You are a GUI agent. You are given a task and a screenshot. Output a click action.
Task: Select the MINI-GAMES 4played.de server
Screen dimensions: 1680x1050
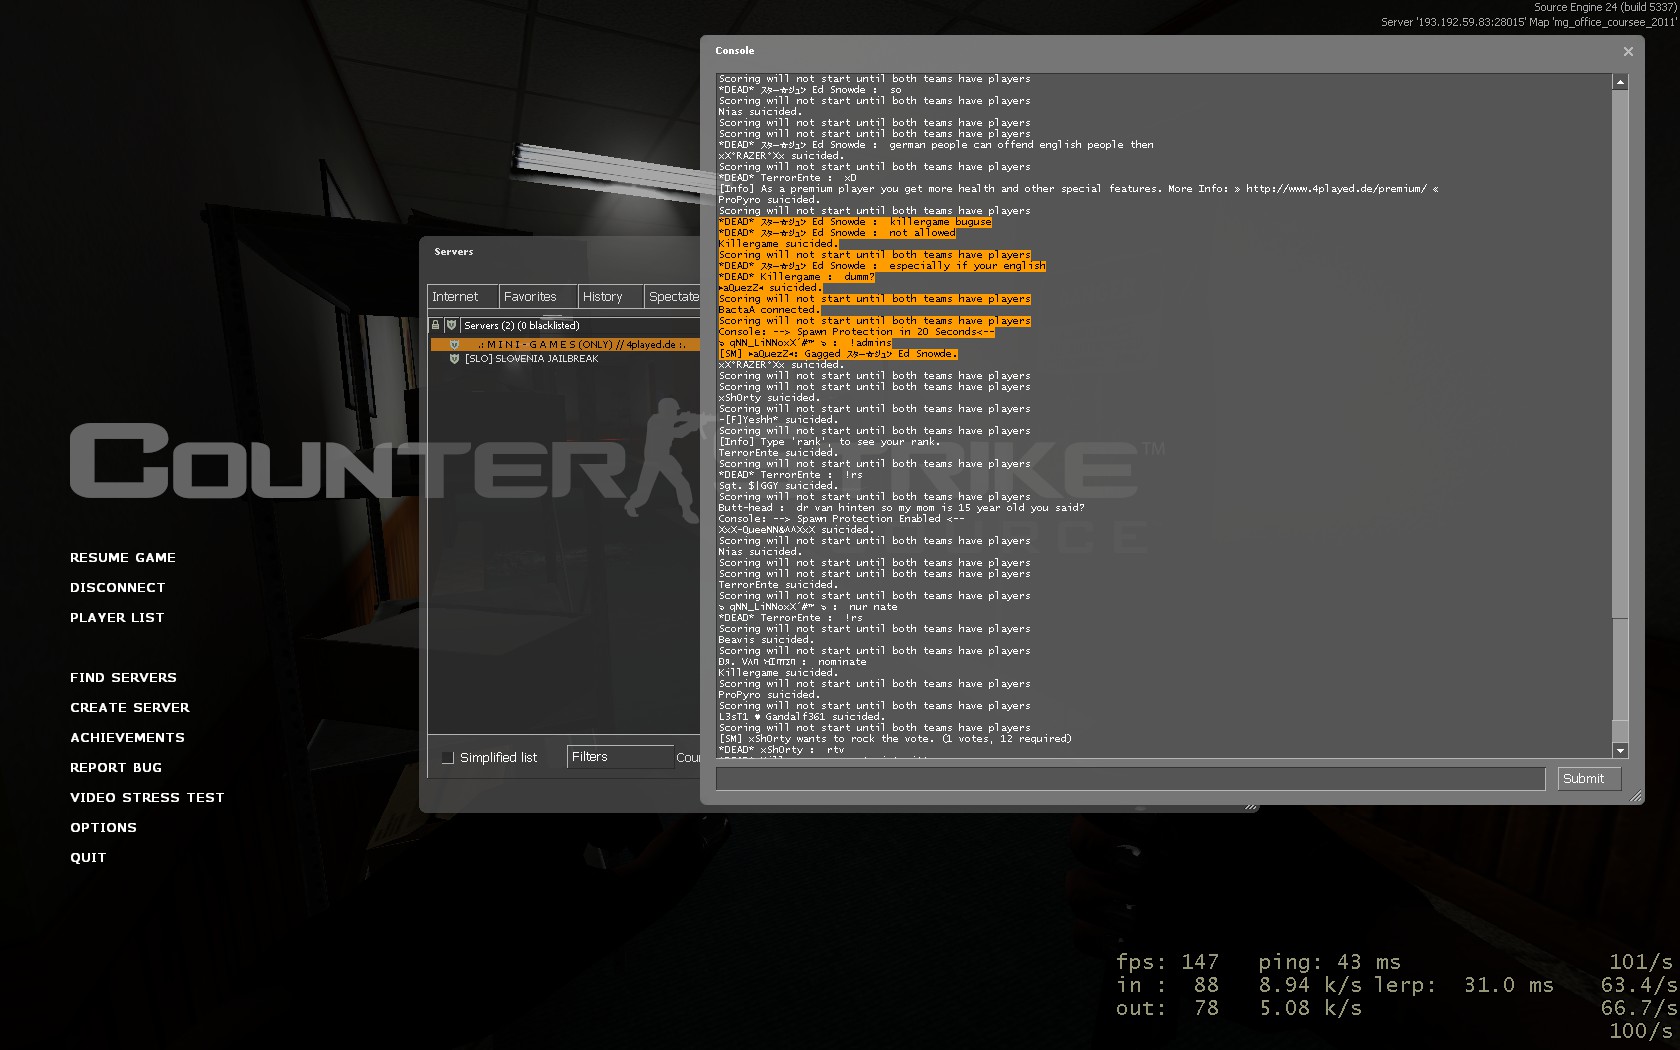click(x=565, y=345)
